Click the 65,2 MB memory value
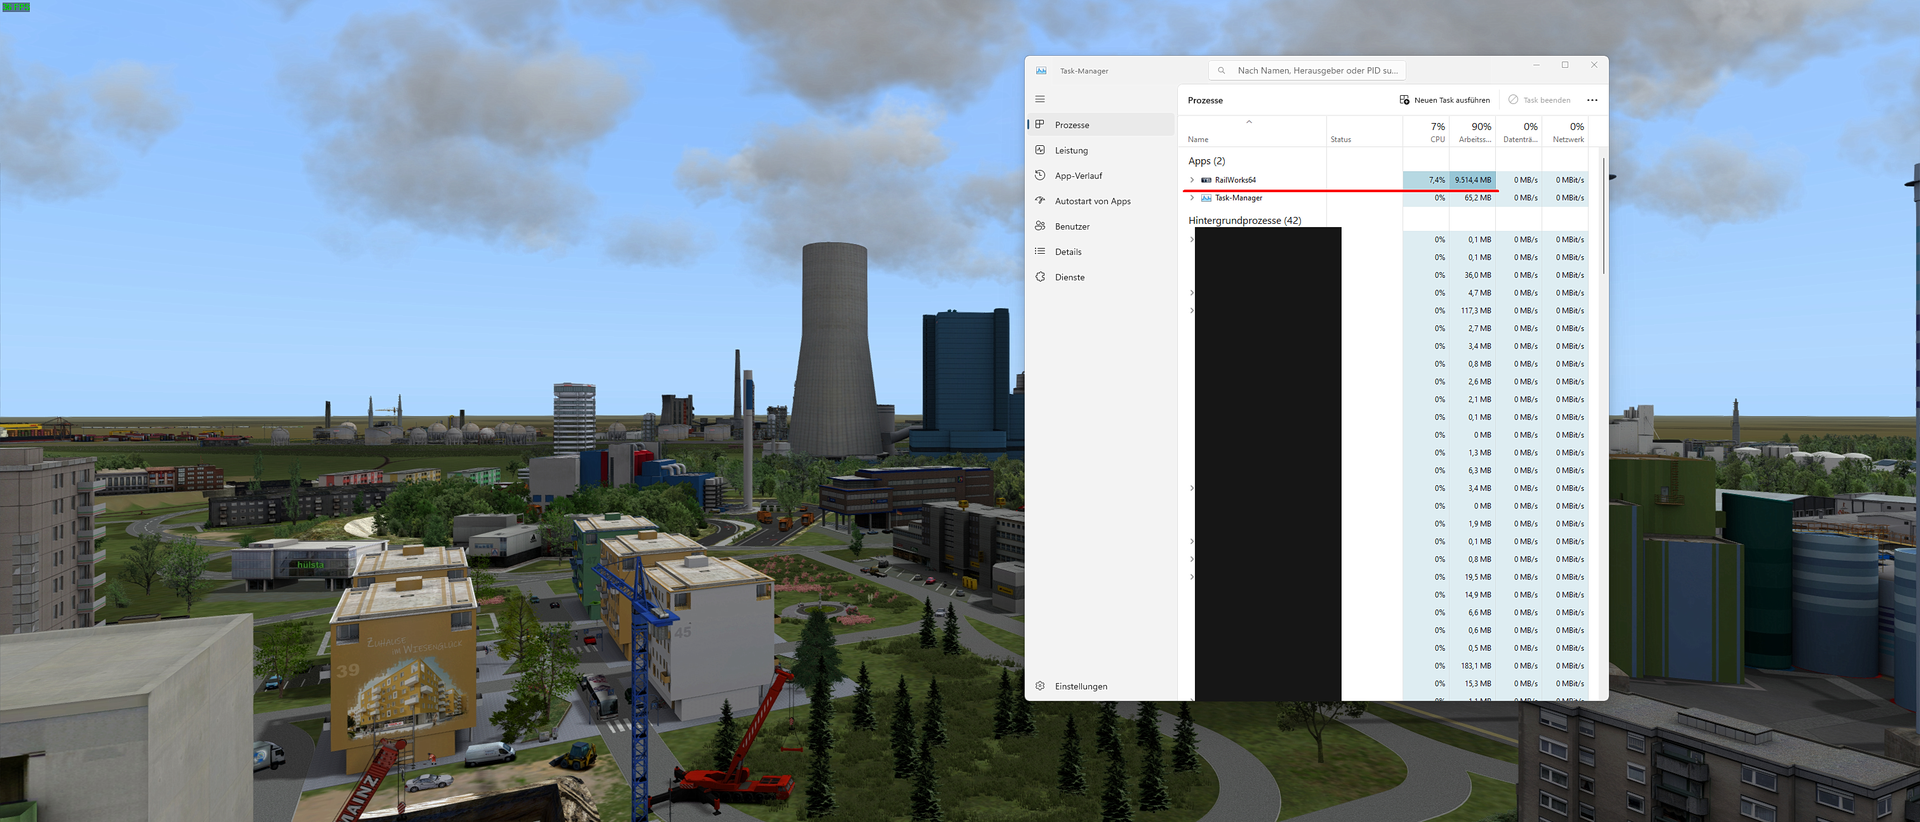 (x=1473, y=198)
